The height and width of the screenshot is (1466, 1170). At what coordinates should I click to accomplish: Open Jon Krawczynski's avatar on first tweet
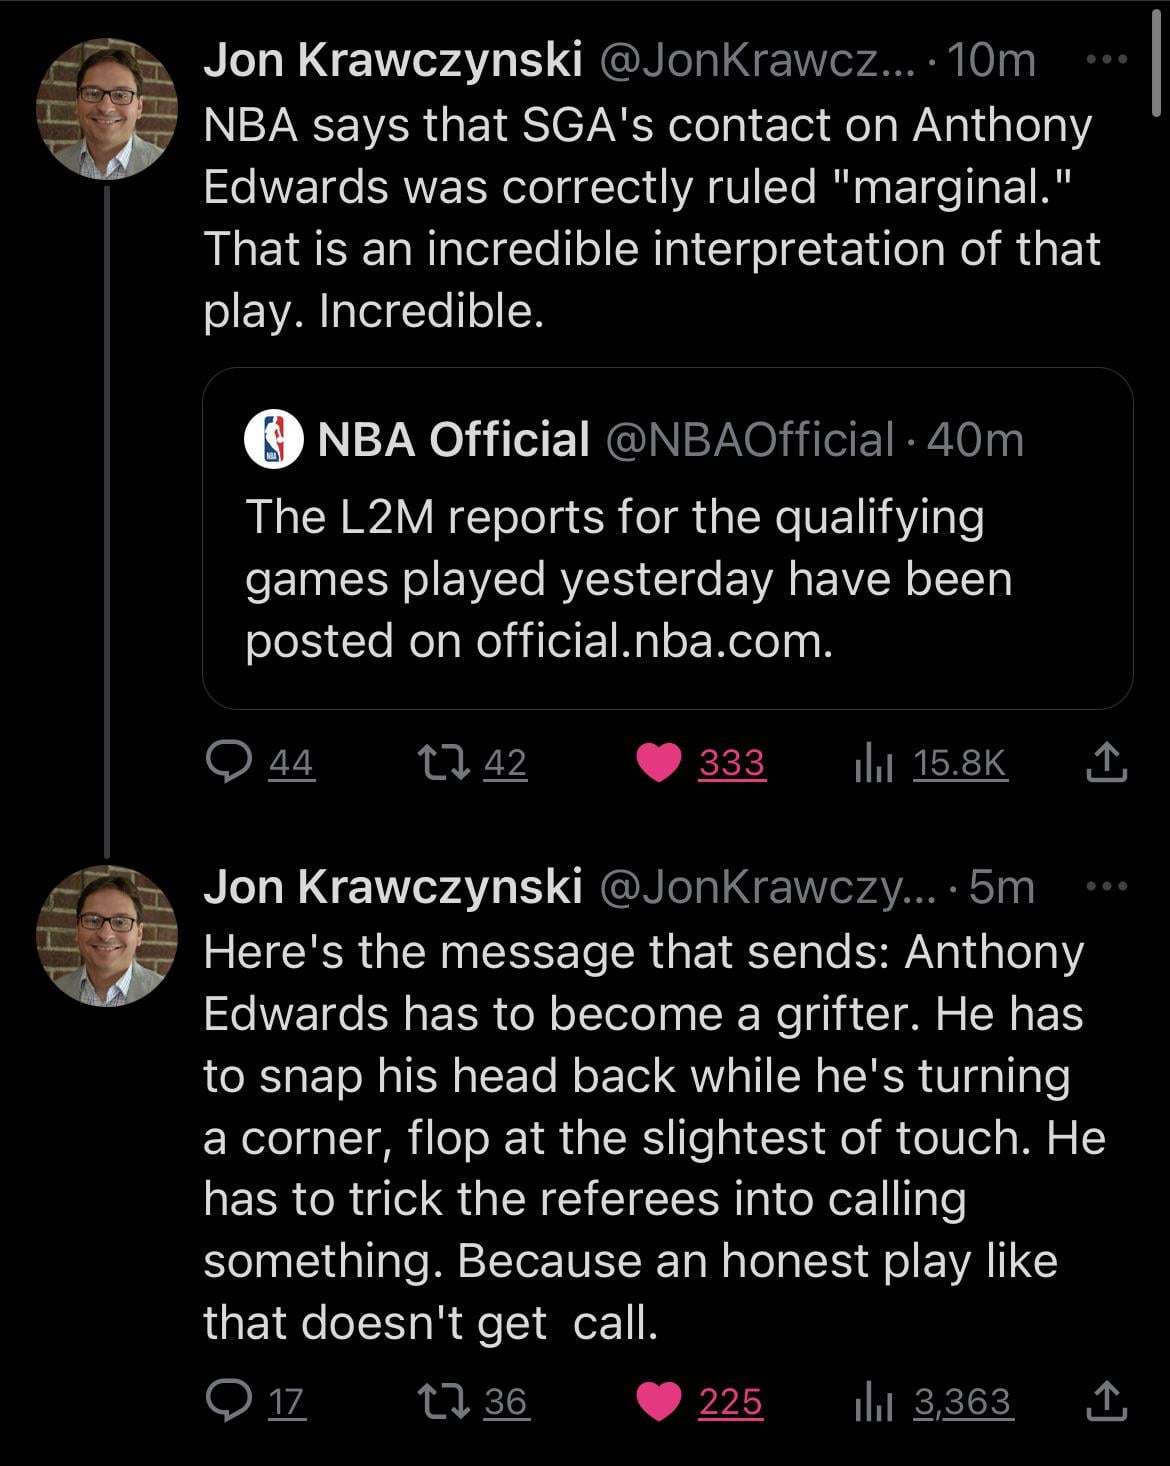(107, 109)
